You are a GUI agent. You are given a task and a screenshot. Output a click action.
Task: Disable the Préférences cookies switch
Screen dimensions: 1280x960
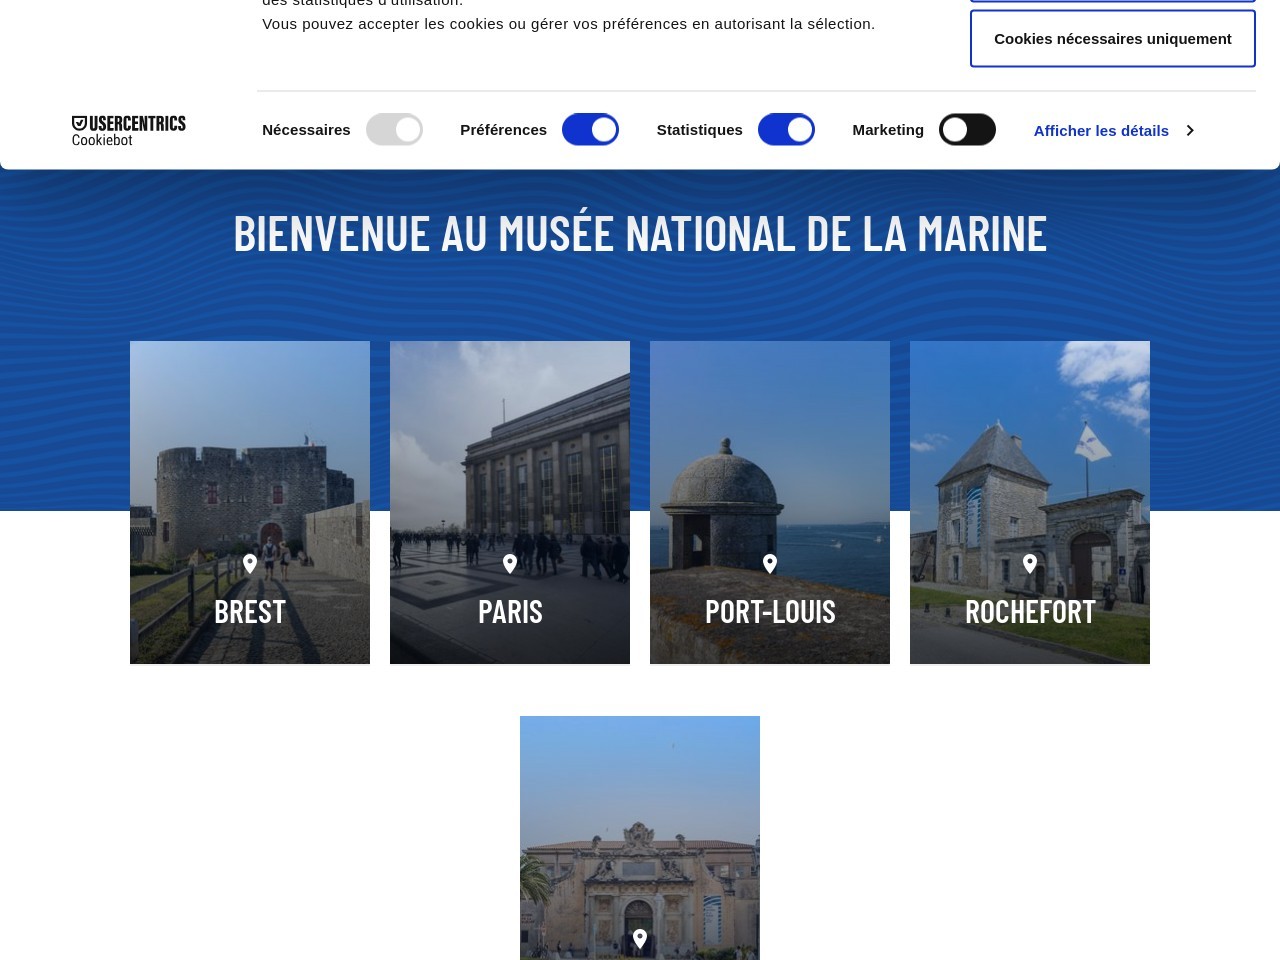pos(590,130)
